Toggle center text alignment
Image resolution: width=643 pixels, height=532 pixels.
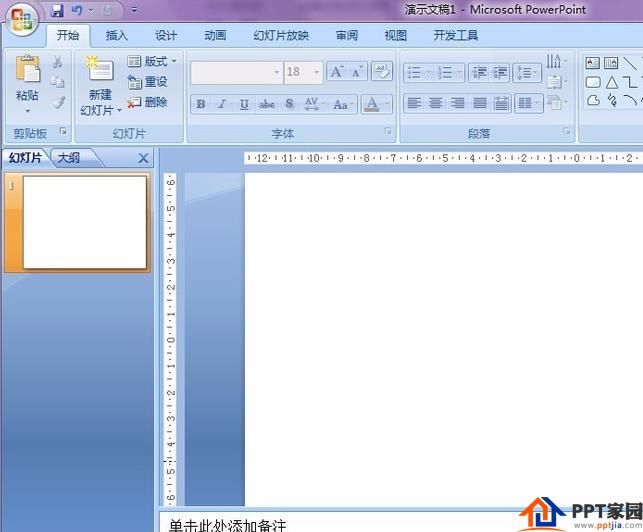coord(435,103)
